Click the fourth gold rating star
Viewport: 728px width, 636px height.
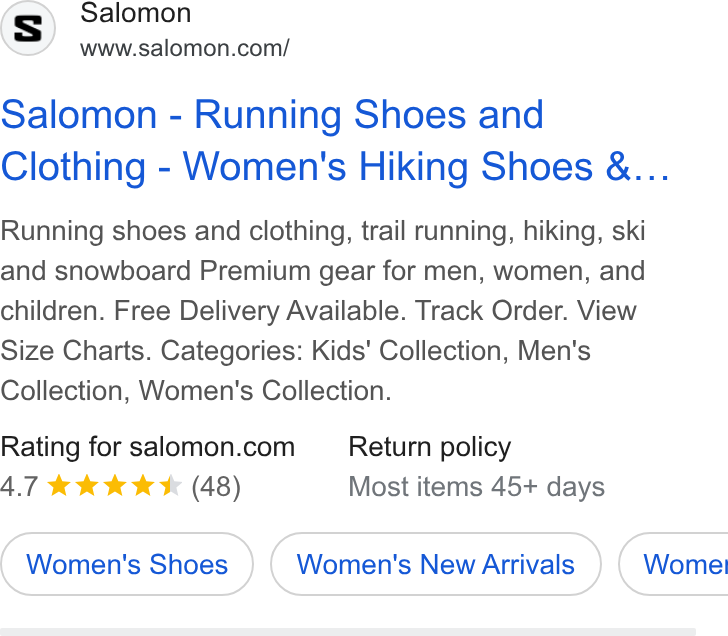pyautogui.click(x=143, y=486)
